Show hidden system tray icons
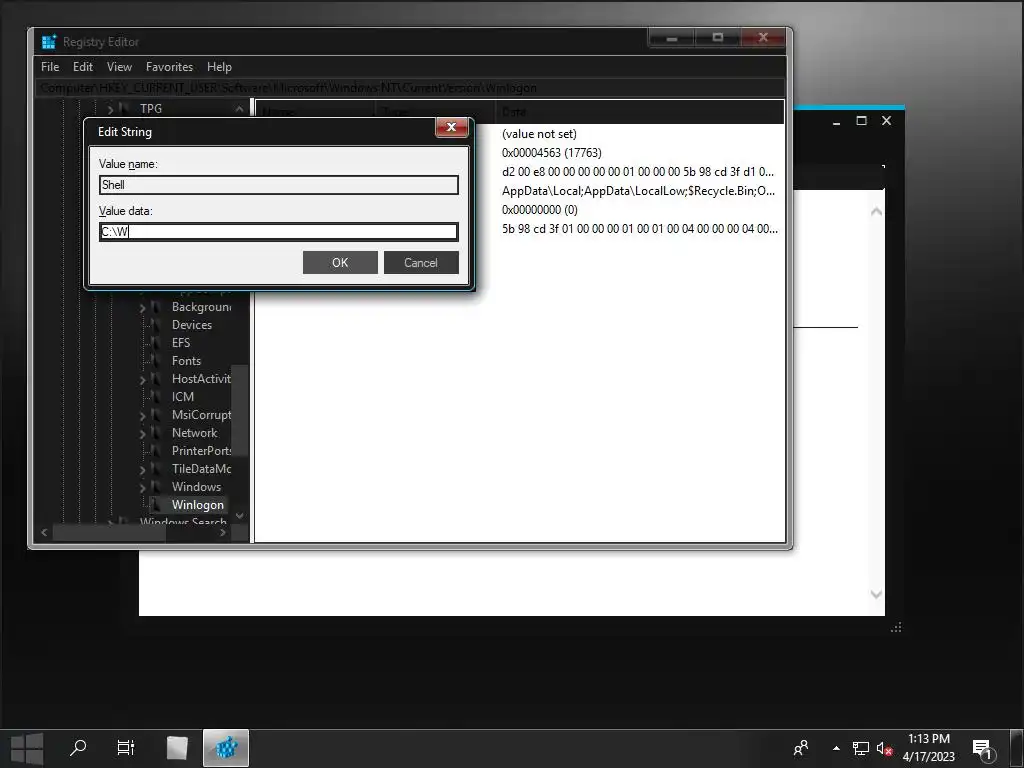1024x768 pixels. (x=836, y=748)
